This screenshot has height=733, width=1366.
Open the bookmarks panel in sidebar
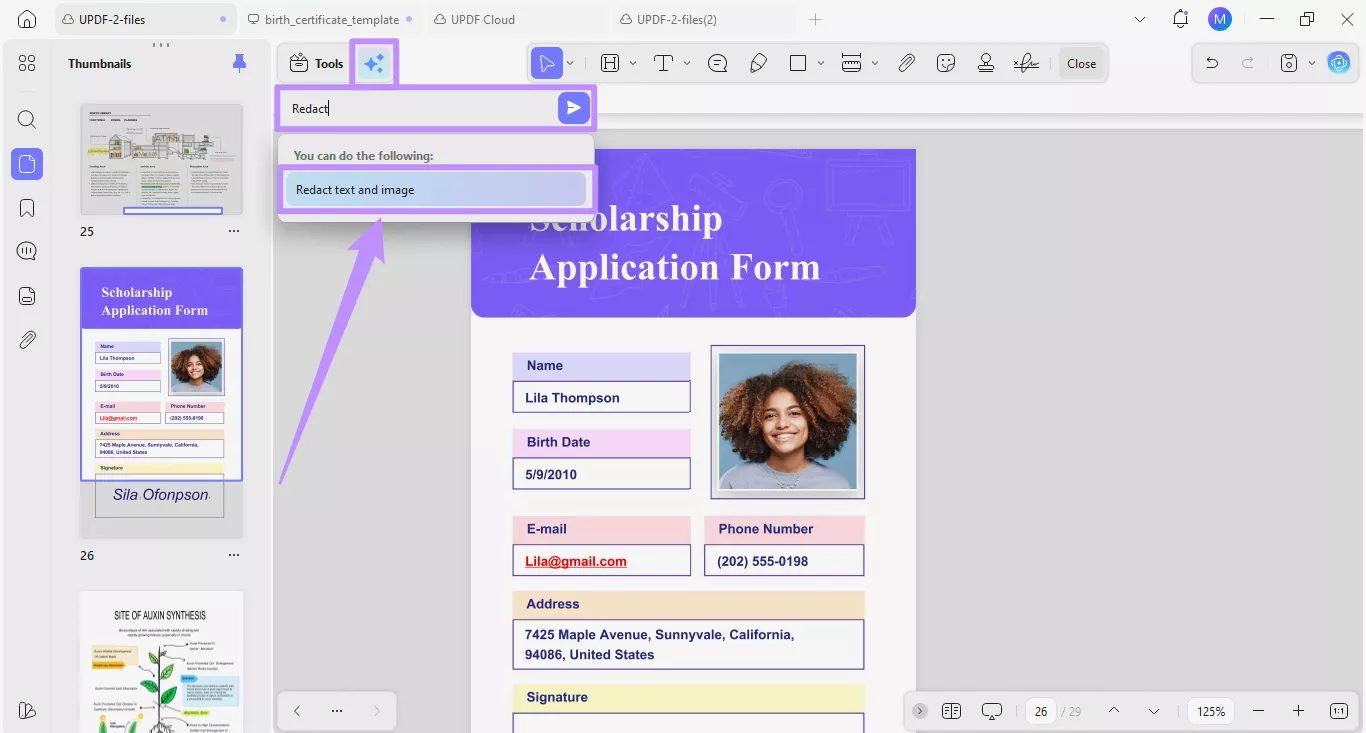click(x=27, y=208)
